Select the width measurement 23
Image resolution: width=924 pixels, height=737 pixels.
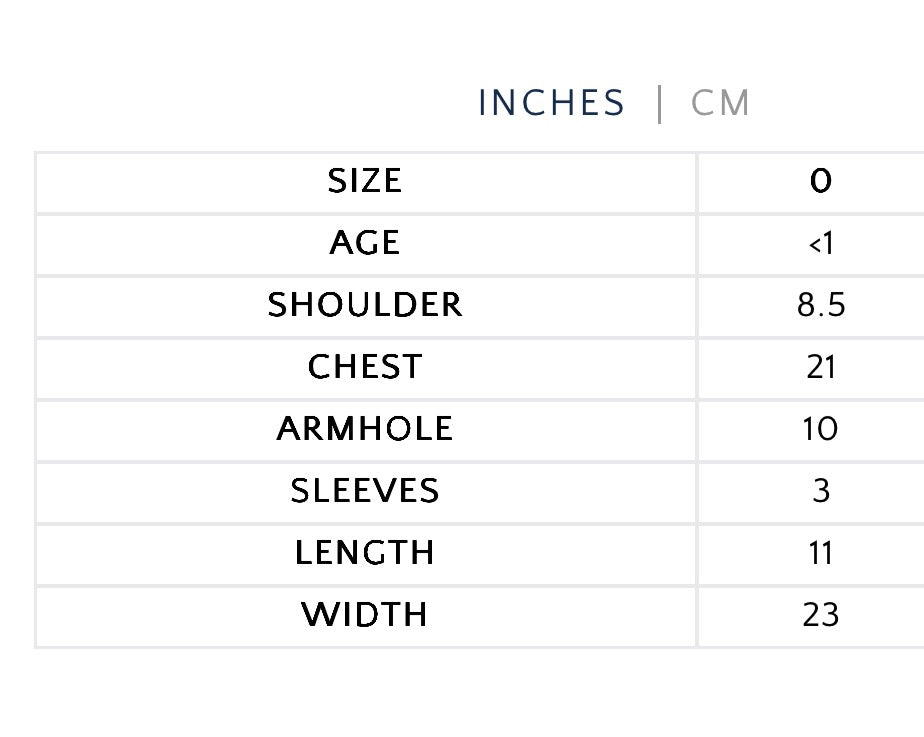(821, 615)
